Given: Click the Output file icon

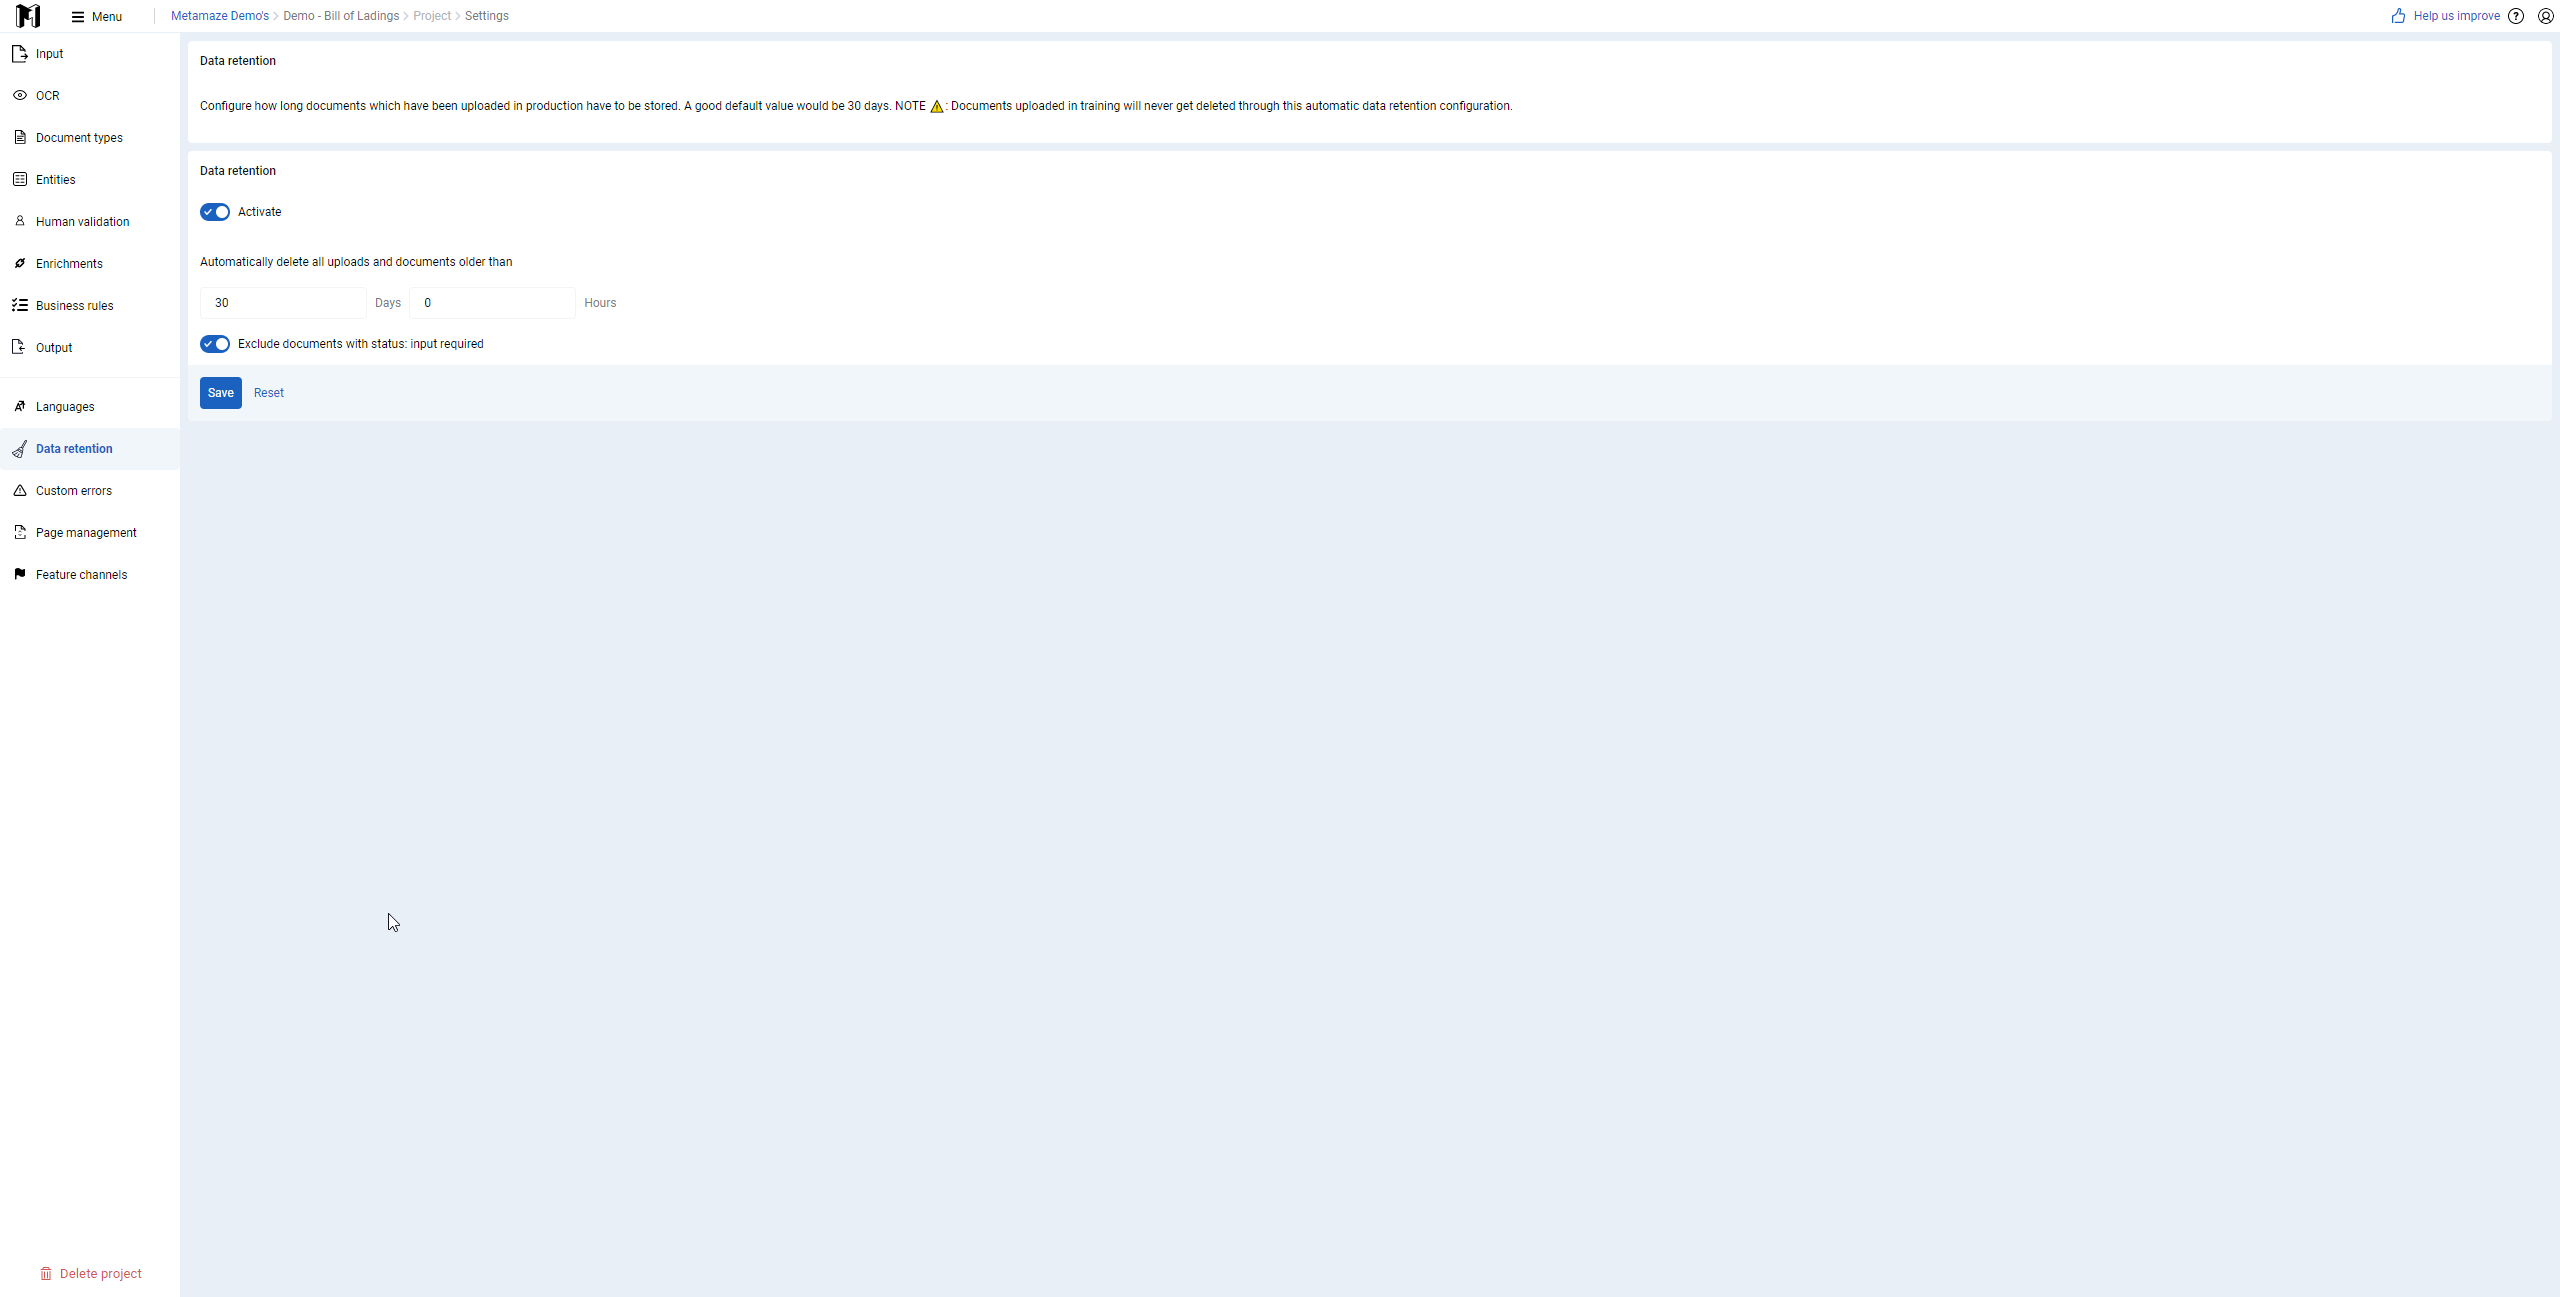Looking at the screenshot, I should [20, 348].
